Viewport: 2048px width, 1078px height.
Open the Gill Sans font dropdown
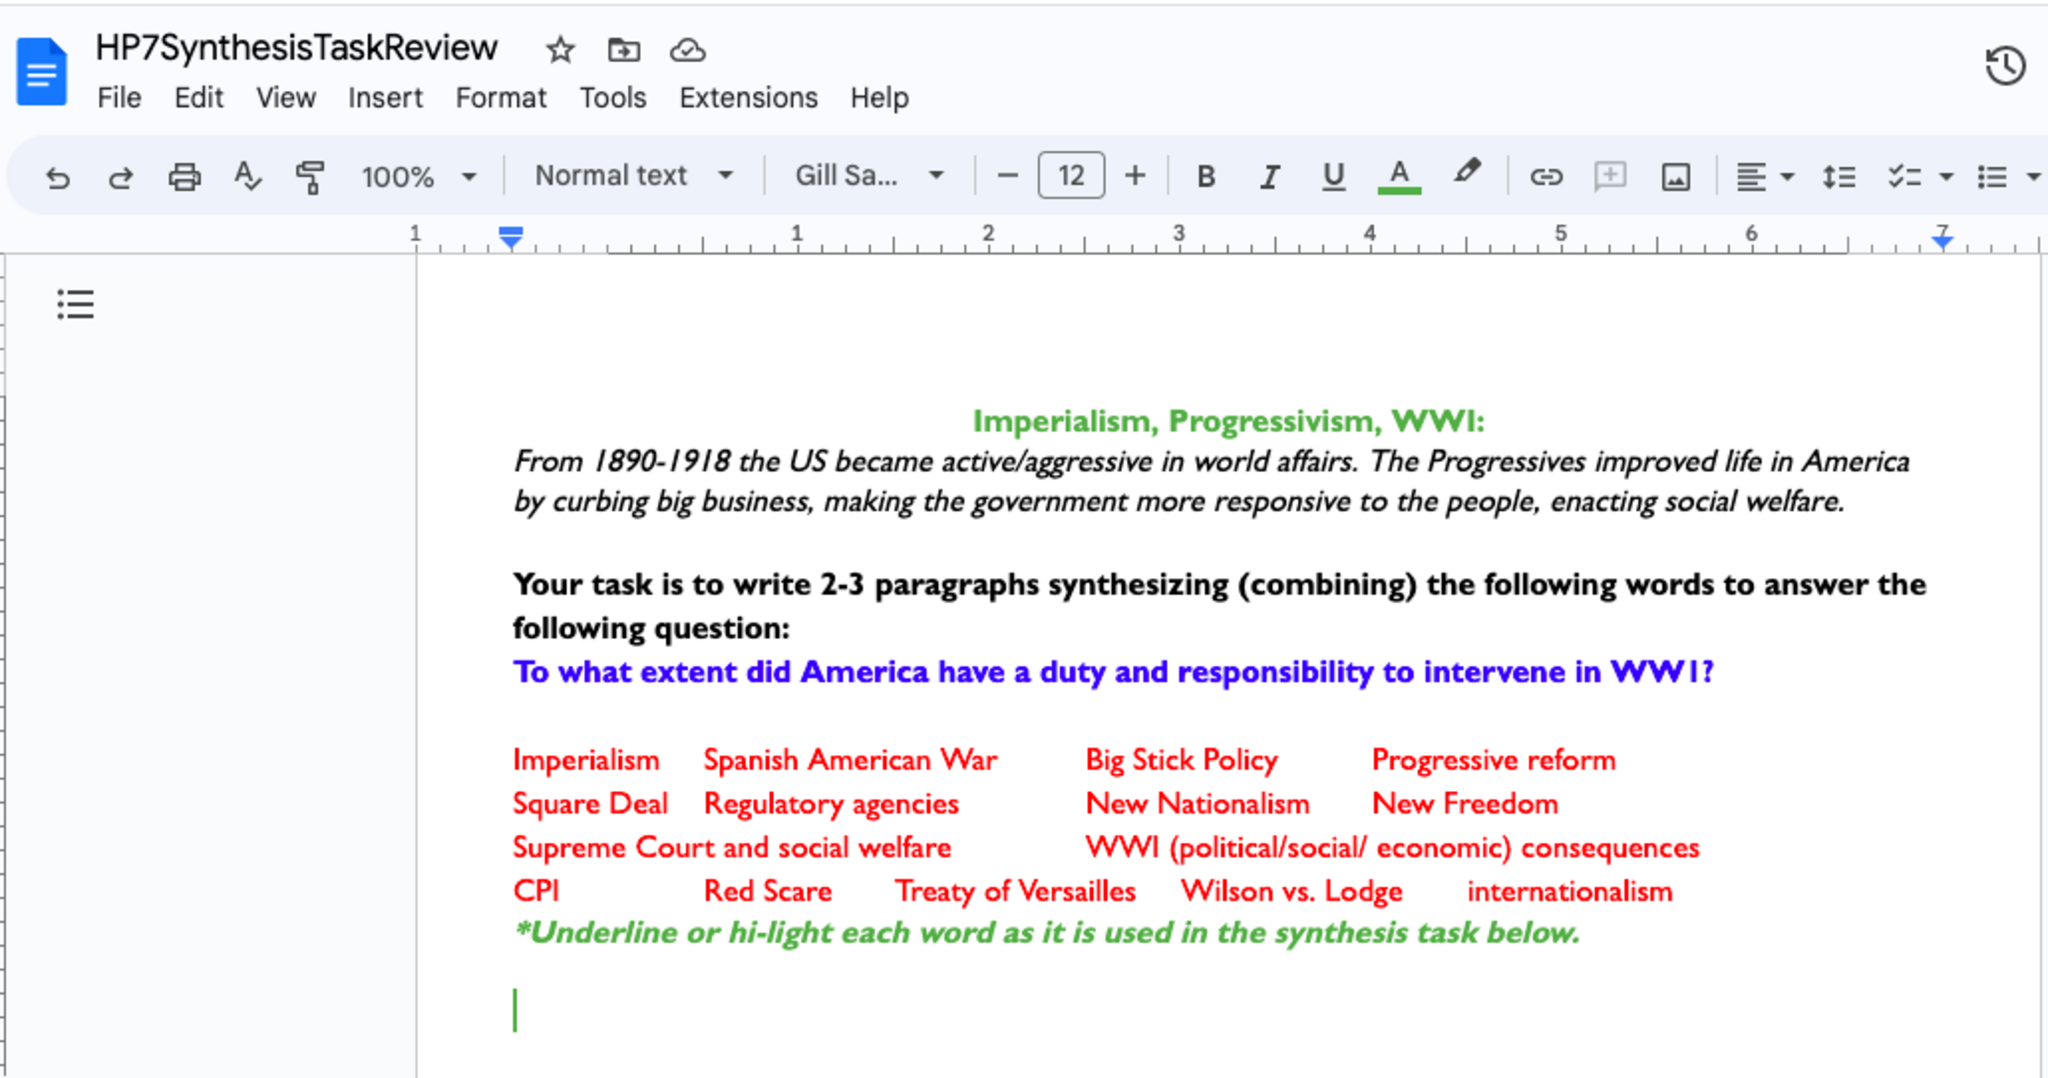tap(868, 176)
